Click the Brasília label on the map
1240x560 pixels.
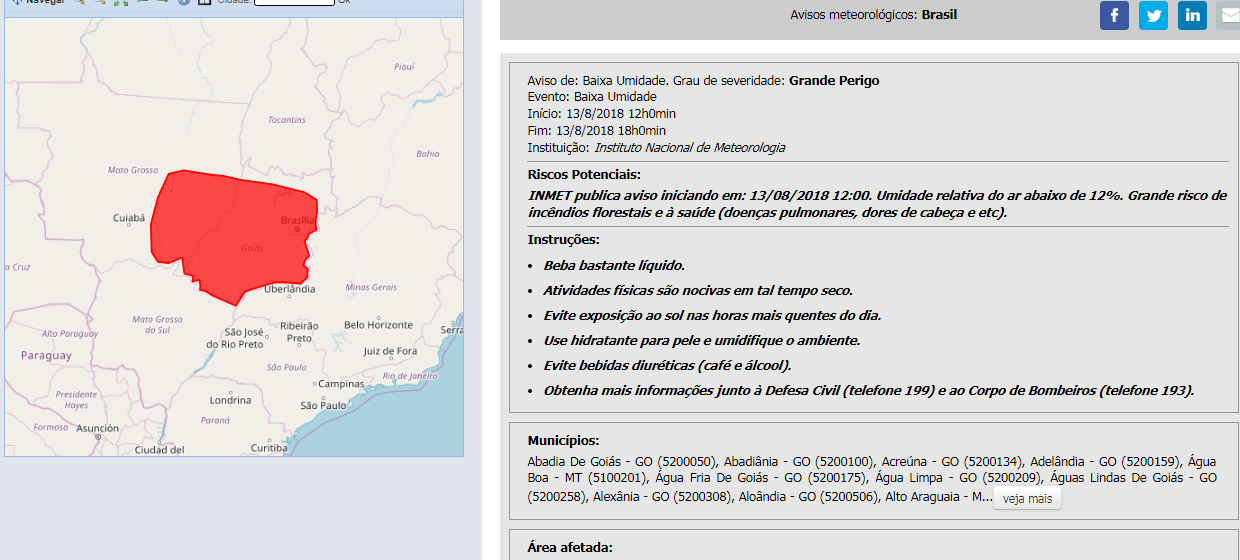tap(297, 220)
